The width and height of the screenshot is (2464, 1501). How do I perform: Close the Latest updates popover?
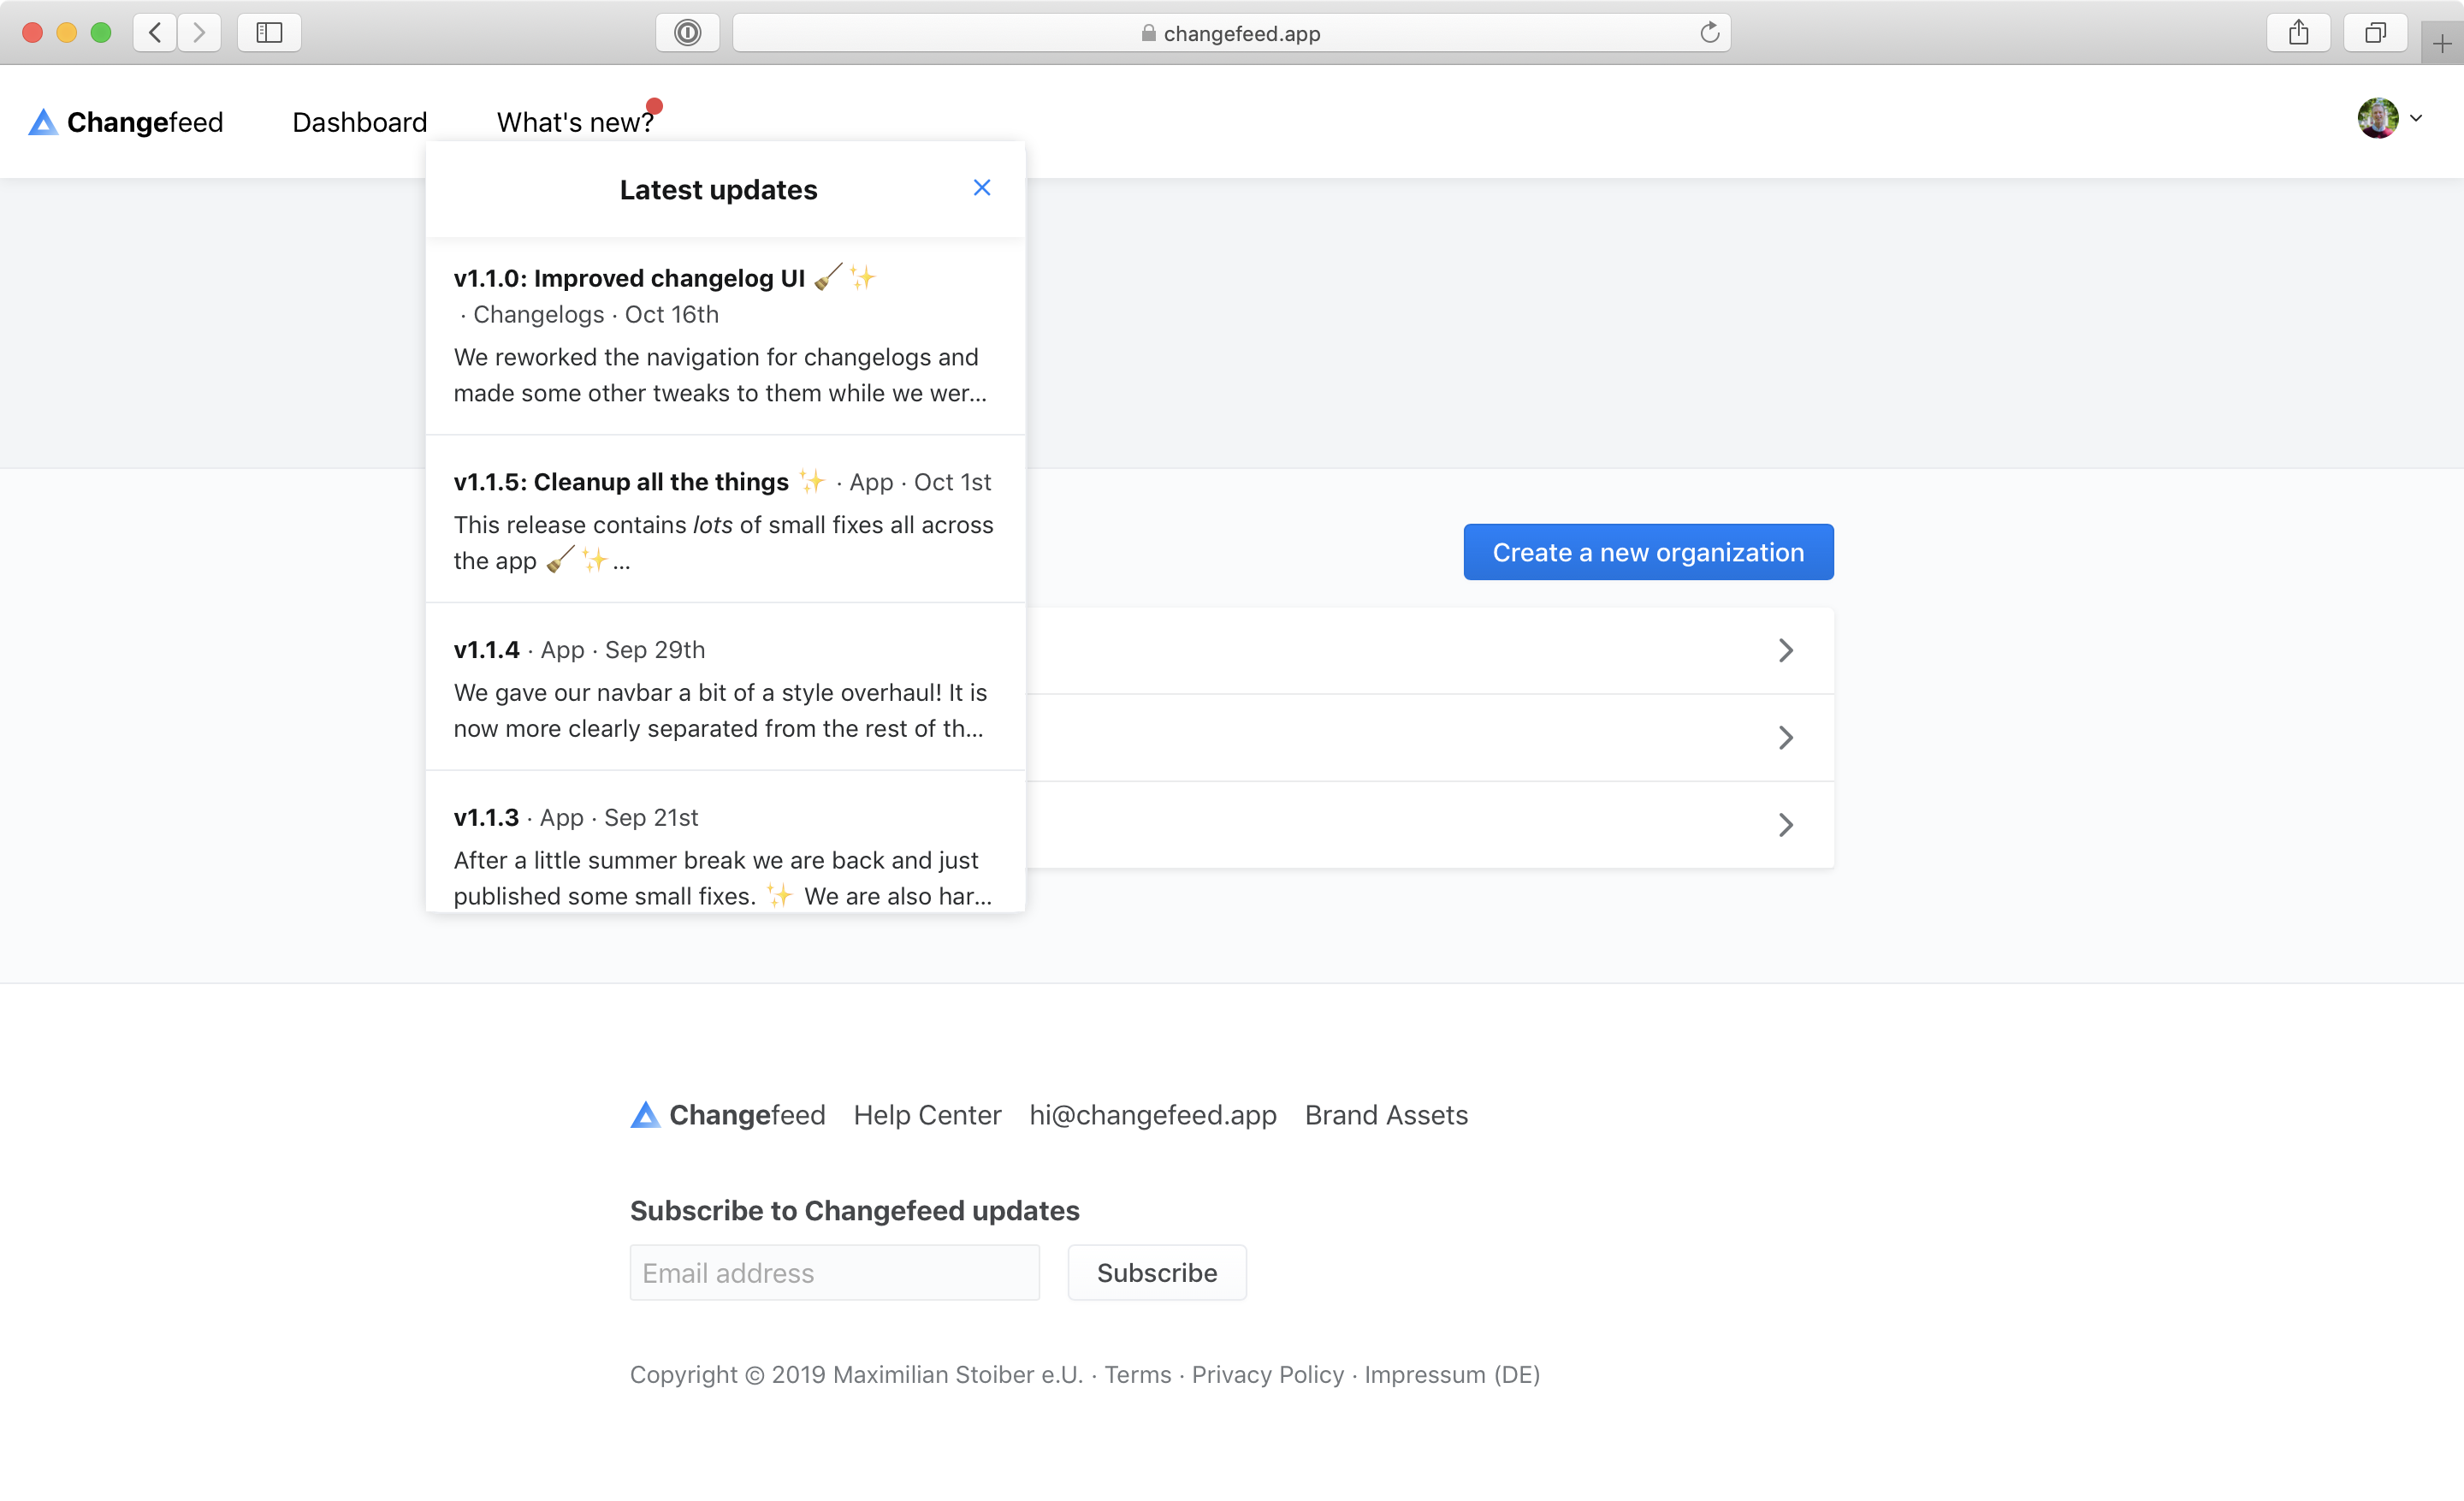tap(981, 188)
